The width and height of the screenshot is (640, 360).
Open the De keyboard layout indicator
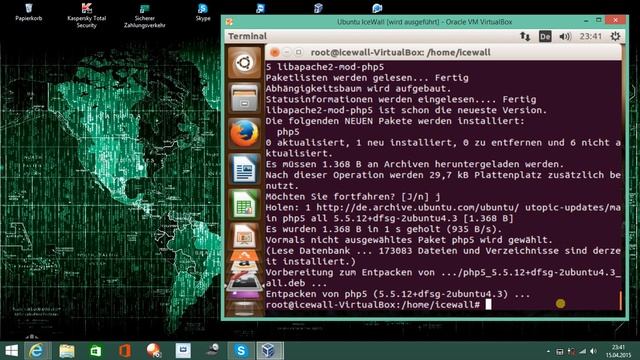[x=545, y=36]
